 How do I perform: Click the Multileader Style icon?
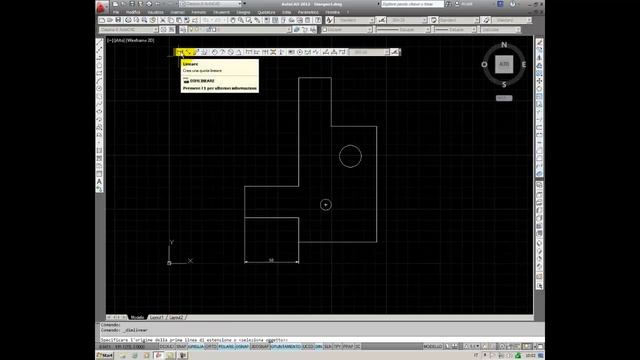pos(486,20)
